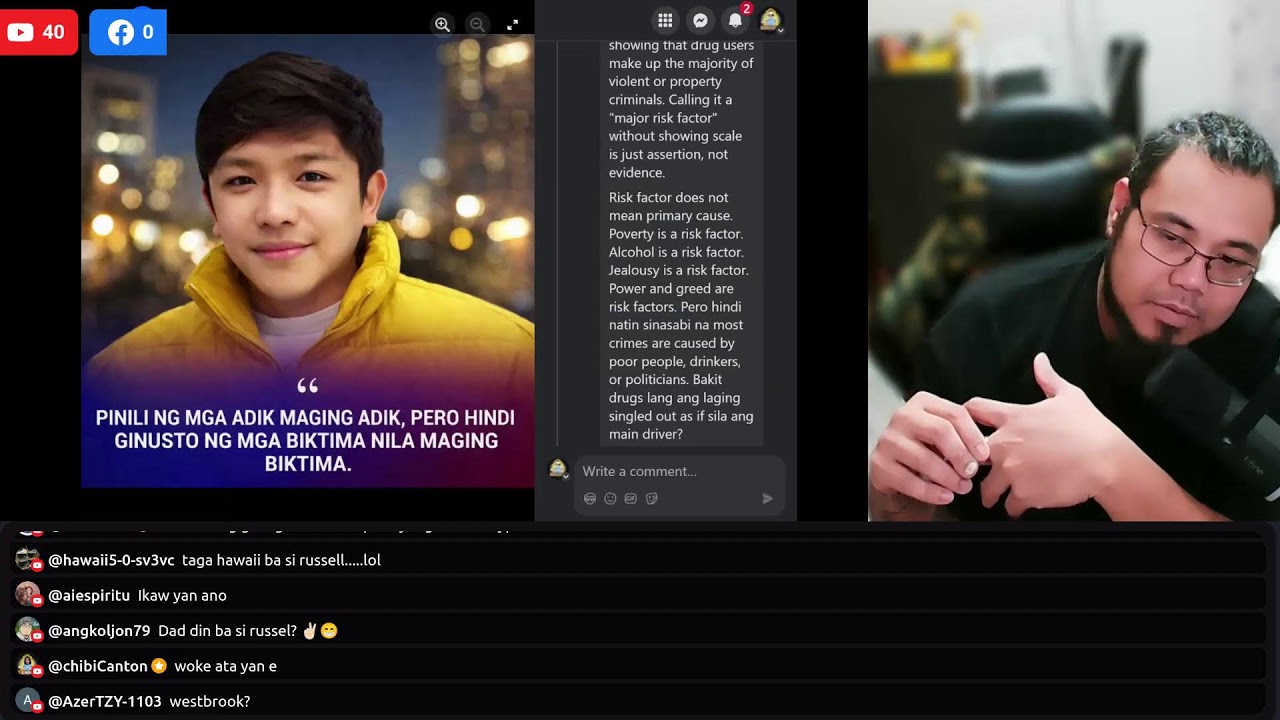The width and height of the screenshot is (1280, 720).
Task: Open the sticker picker in comment box
Action: click(652, 498)
